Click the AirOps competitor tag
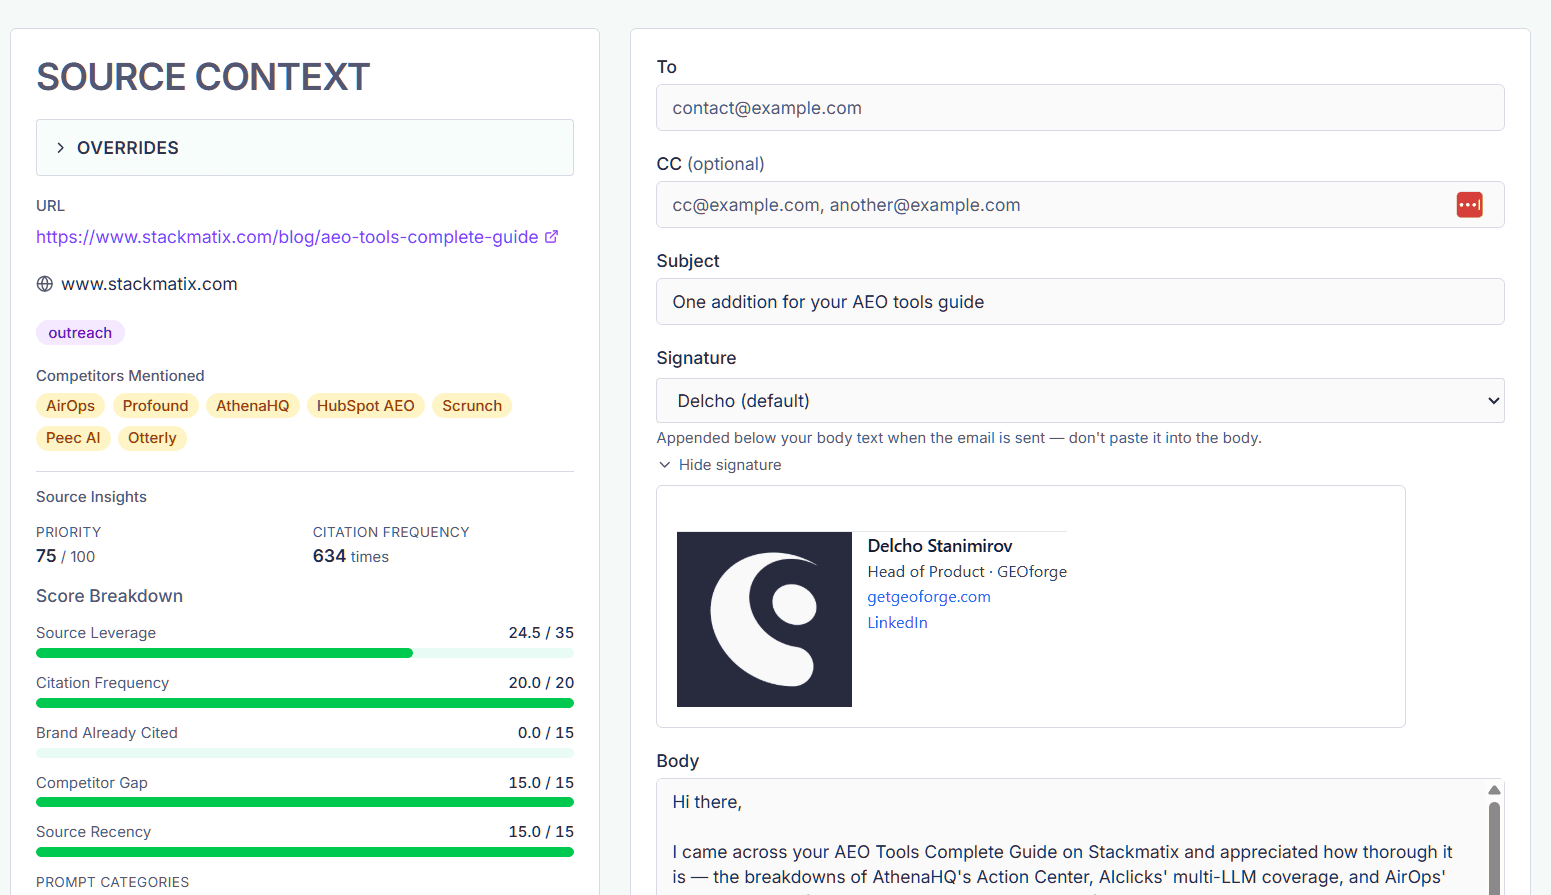Image resolution: width=1551 pixels, height=895 pixels. coord(70,406)
